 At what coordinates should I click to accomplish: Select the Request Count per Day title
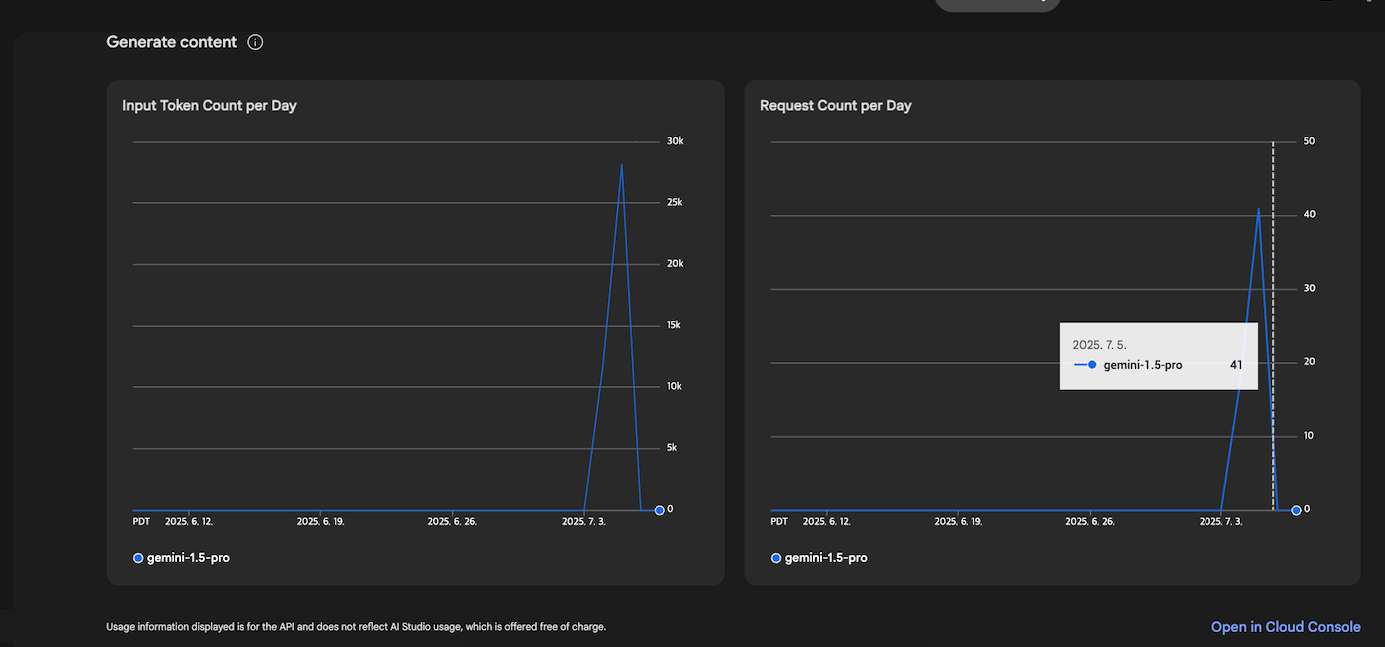pyautogui.click(x=835, y=106)
